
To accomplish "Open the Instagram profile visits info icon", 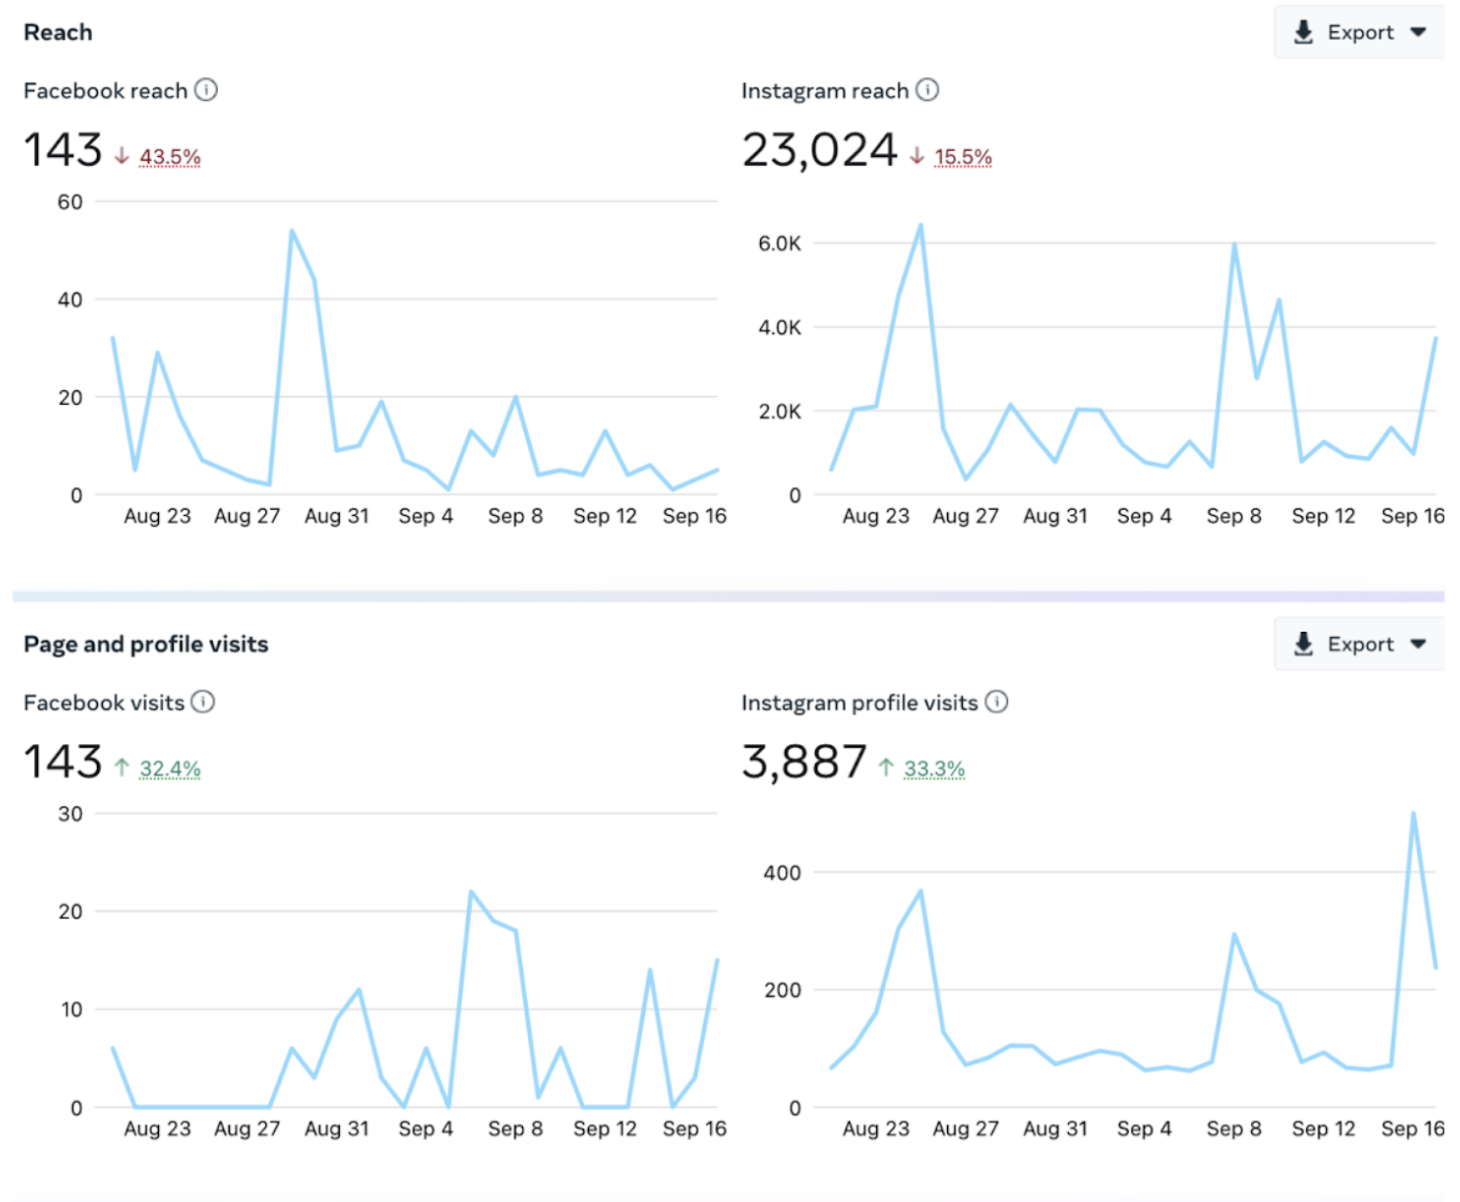I will coord(997,702).
